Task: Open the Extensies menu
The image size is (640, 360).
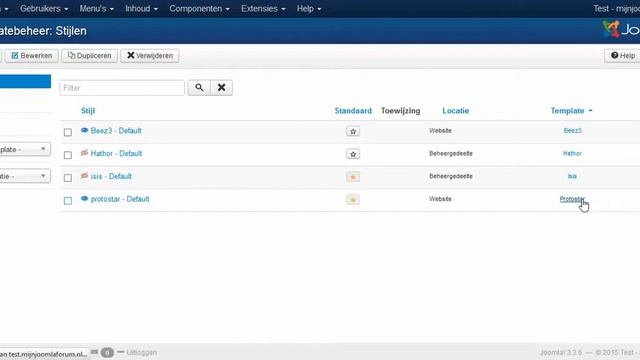Action: coord(263,9)
